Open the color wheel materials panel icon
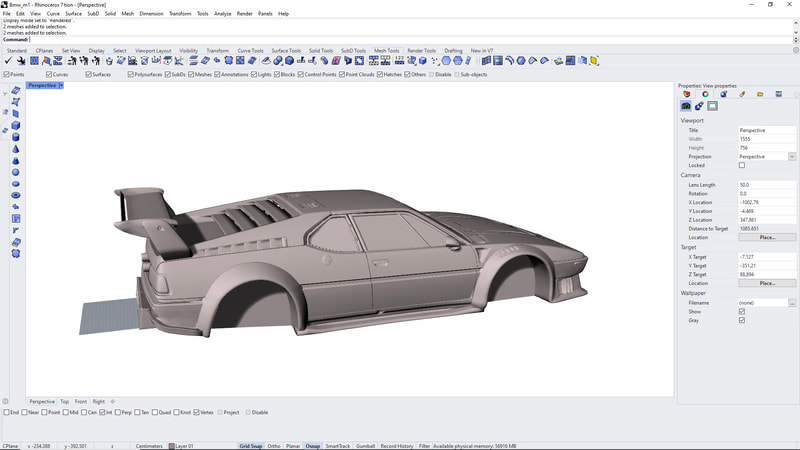 click(x=705, y=94)
